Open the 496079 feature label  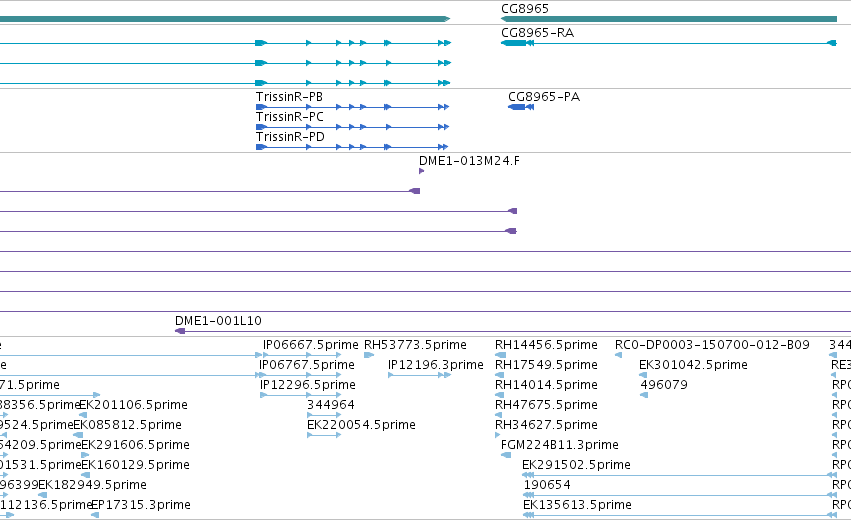[x=664, y=385]
